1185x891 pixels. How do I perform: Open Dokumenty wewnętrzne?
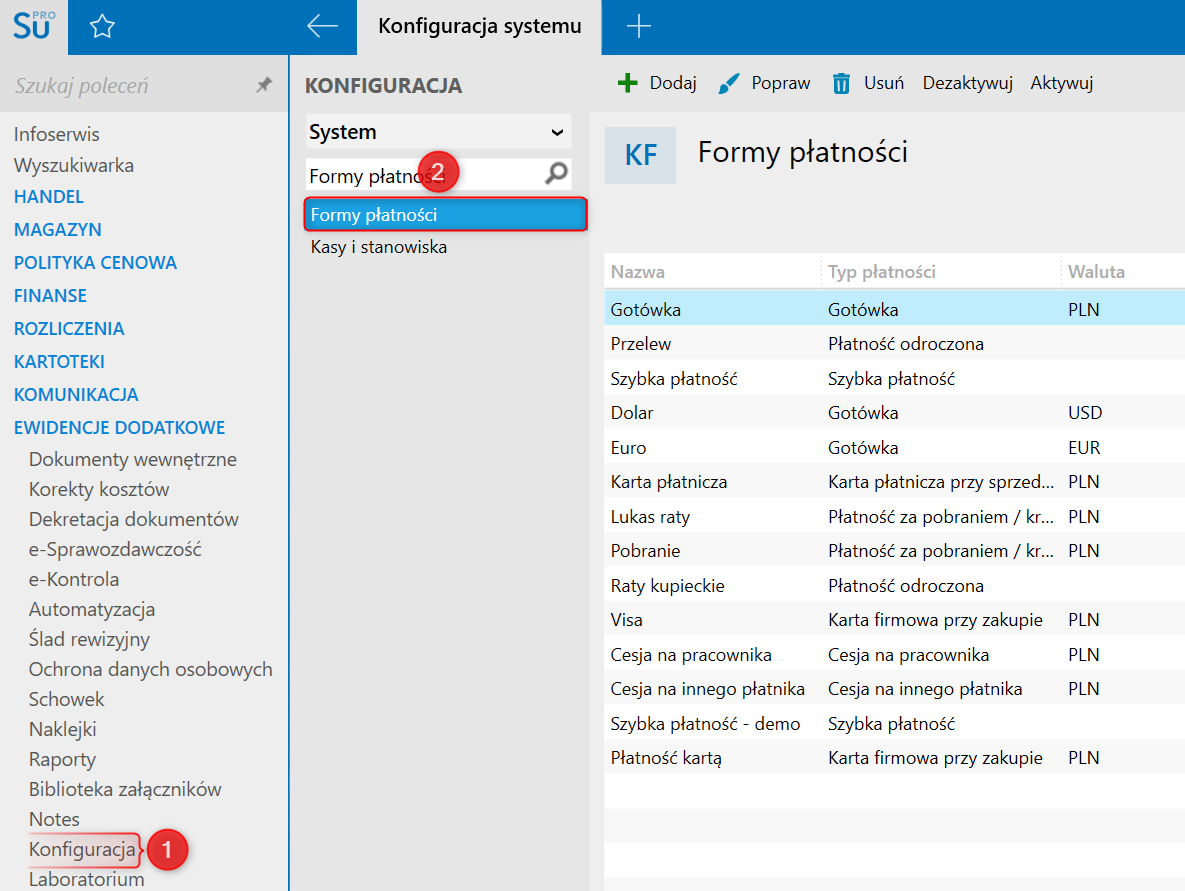pos(133,459)
